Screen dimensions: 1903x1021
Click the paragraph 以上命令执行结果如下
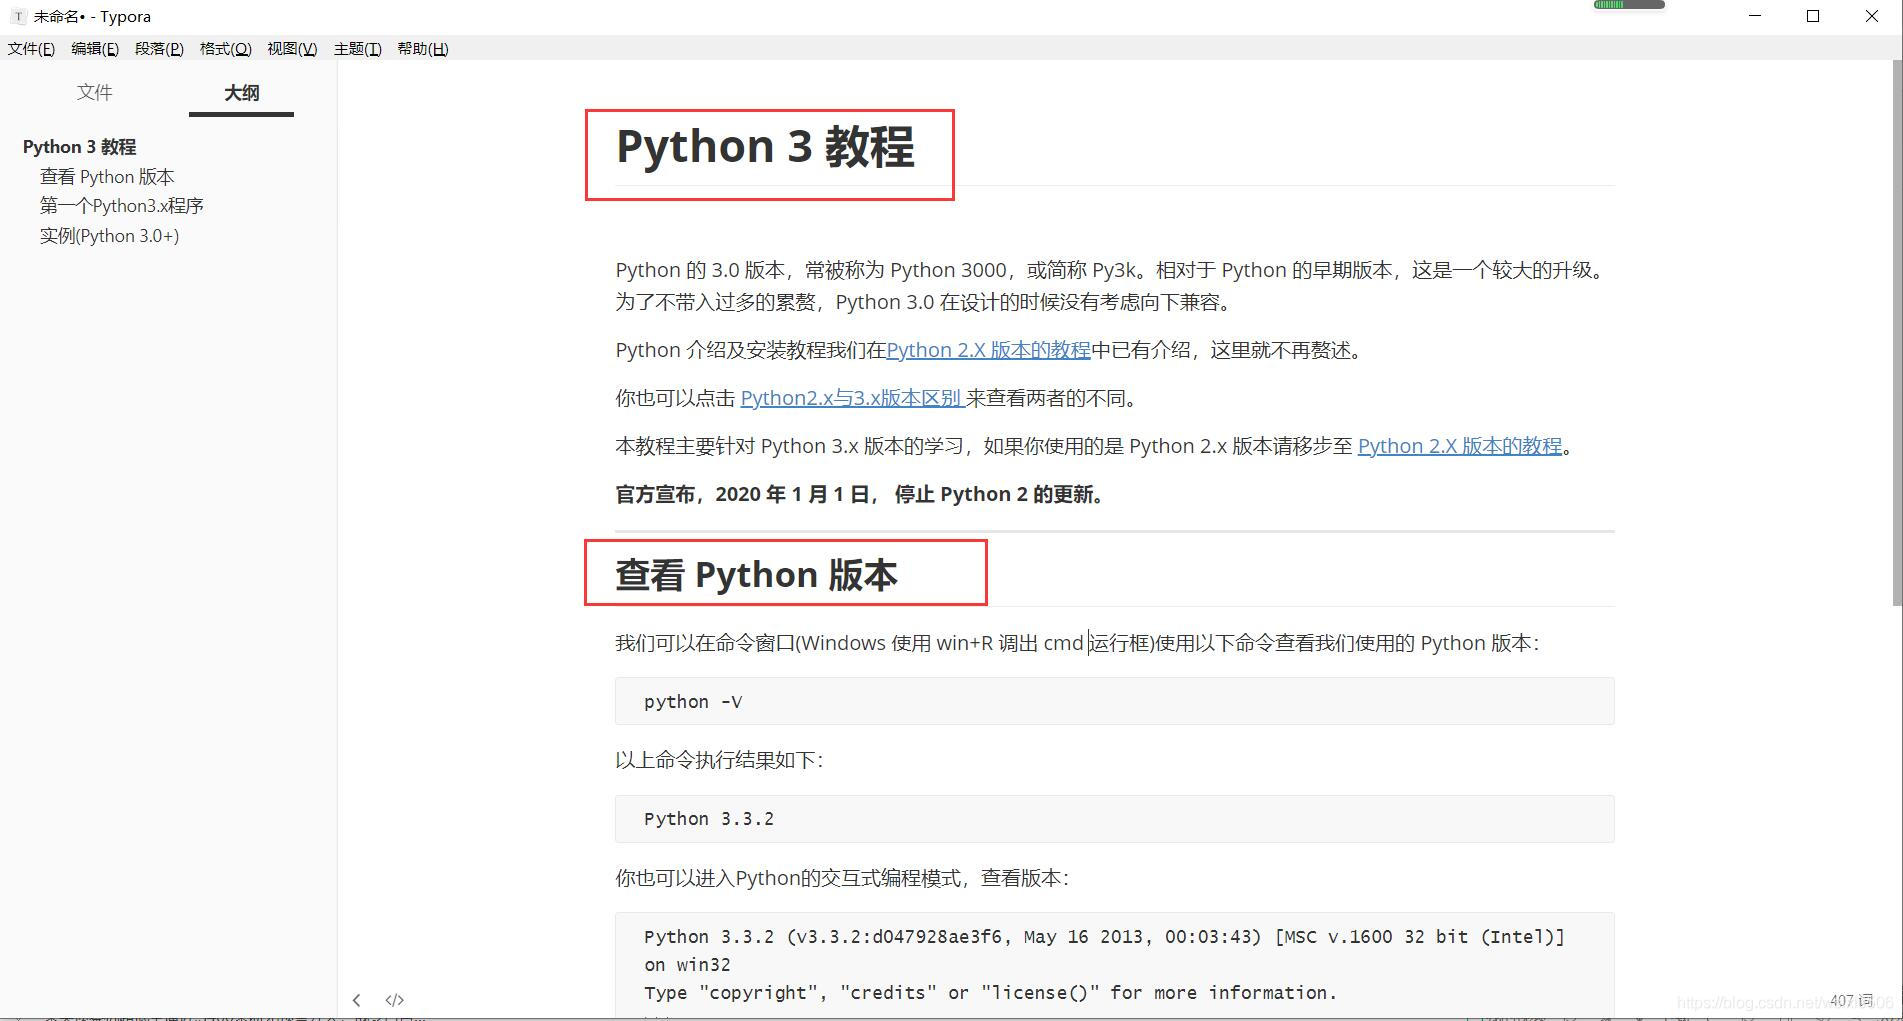[719, 760]
